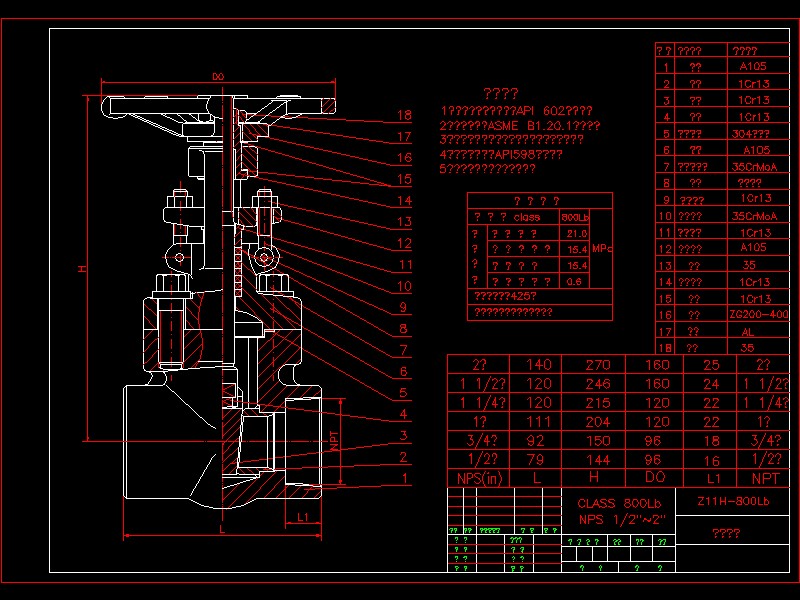Click the NPT column header in the dimension table

click(x=766, y=479)
